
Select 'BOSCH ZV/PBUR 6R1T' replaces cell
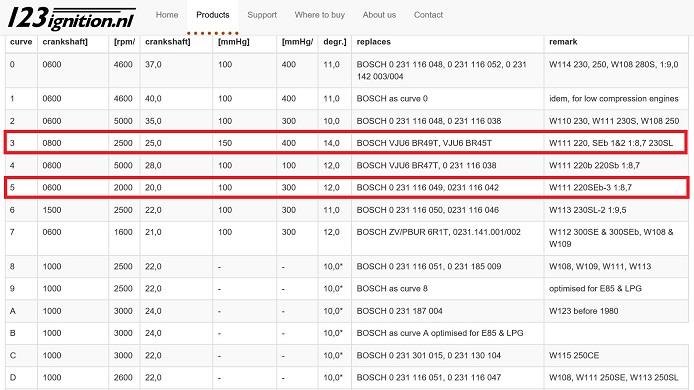pyautogui.click(x=439, y=232)
